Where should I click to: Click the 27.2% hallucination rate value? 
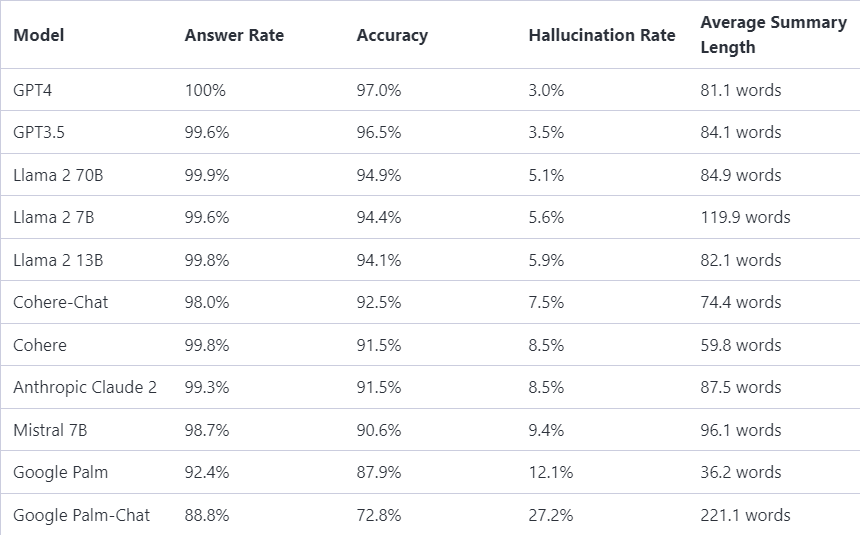pyautogui.click(x=550, y=515)
